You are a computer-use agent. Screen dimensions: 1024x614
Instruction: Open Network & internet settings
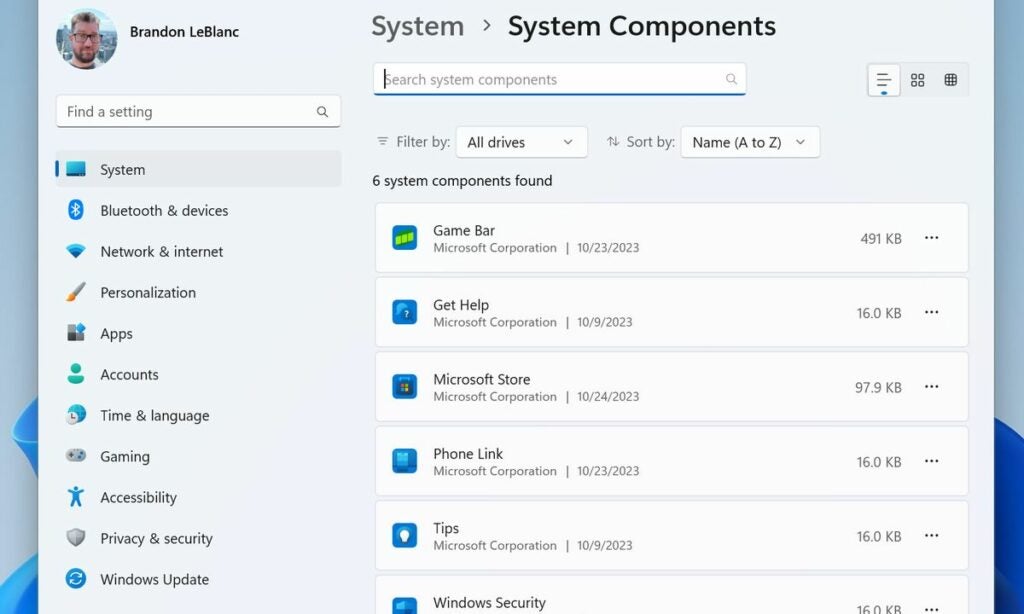[x=199, y=251]
